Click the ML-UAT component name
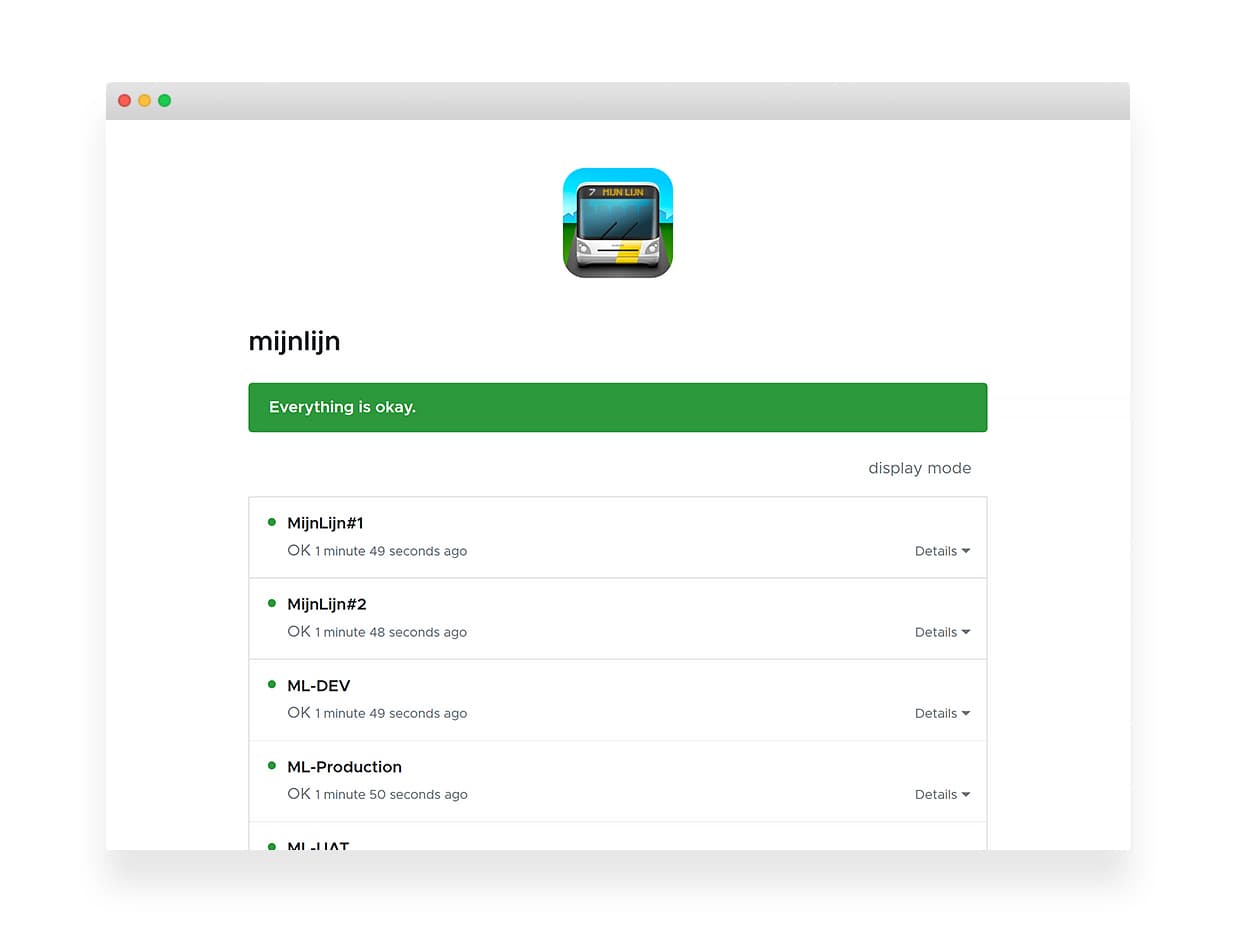Screen dimensions: 1236x932 click(x=317, y=846)
